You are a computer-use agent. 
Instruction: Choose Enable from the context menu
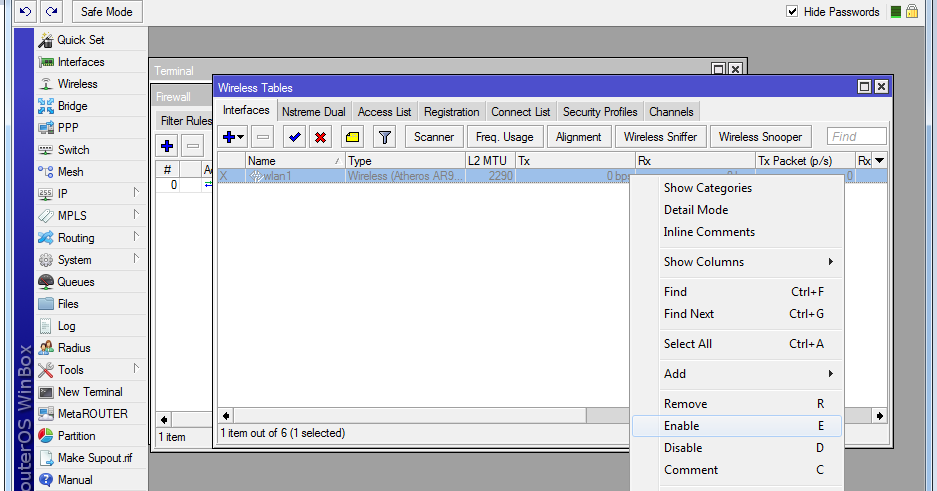click(737, 426)
